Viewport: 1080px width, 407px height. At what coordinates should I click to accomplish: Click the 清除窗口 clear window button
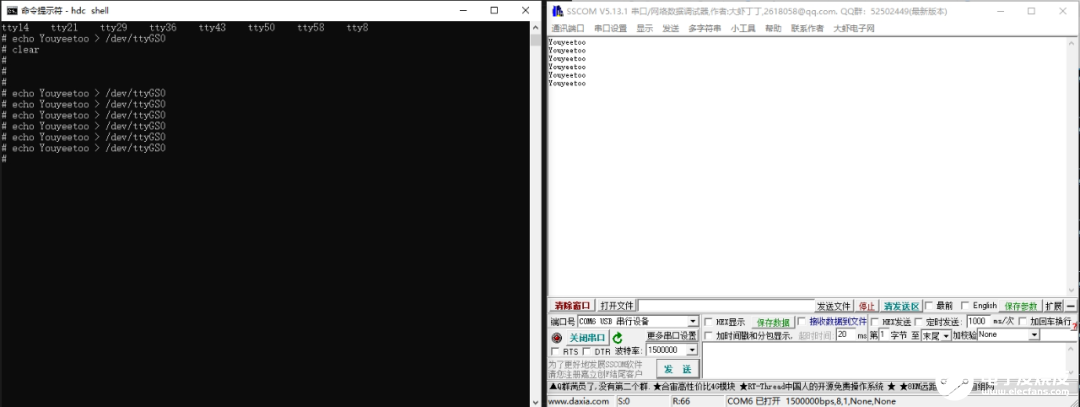(572, 306)
